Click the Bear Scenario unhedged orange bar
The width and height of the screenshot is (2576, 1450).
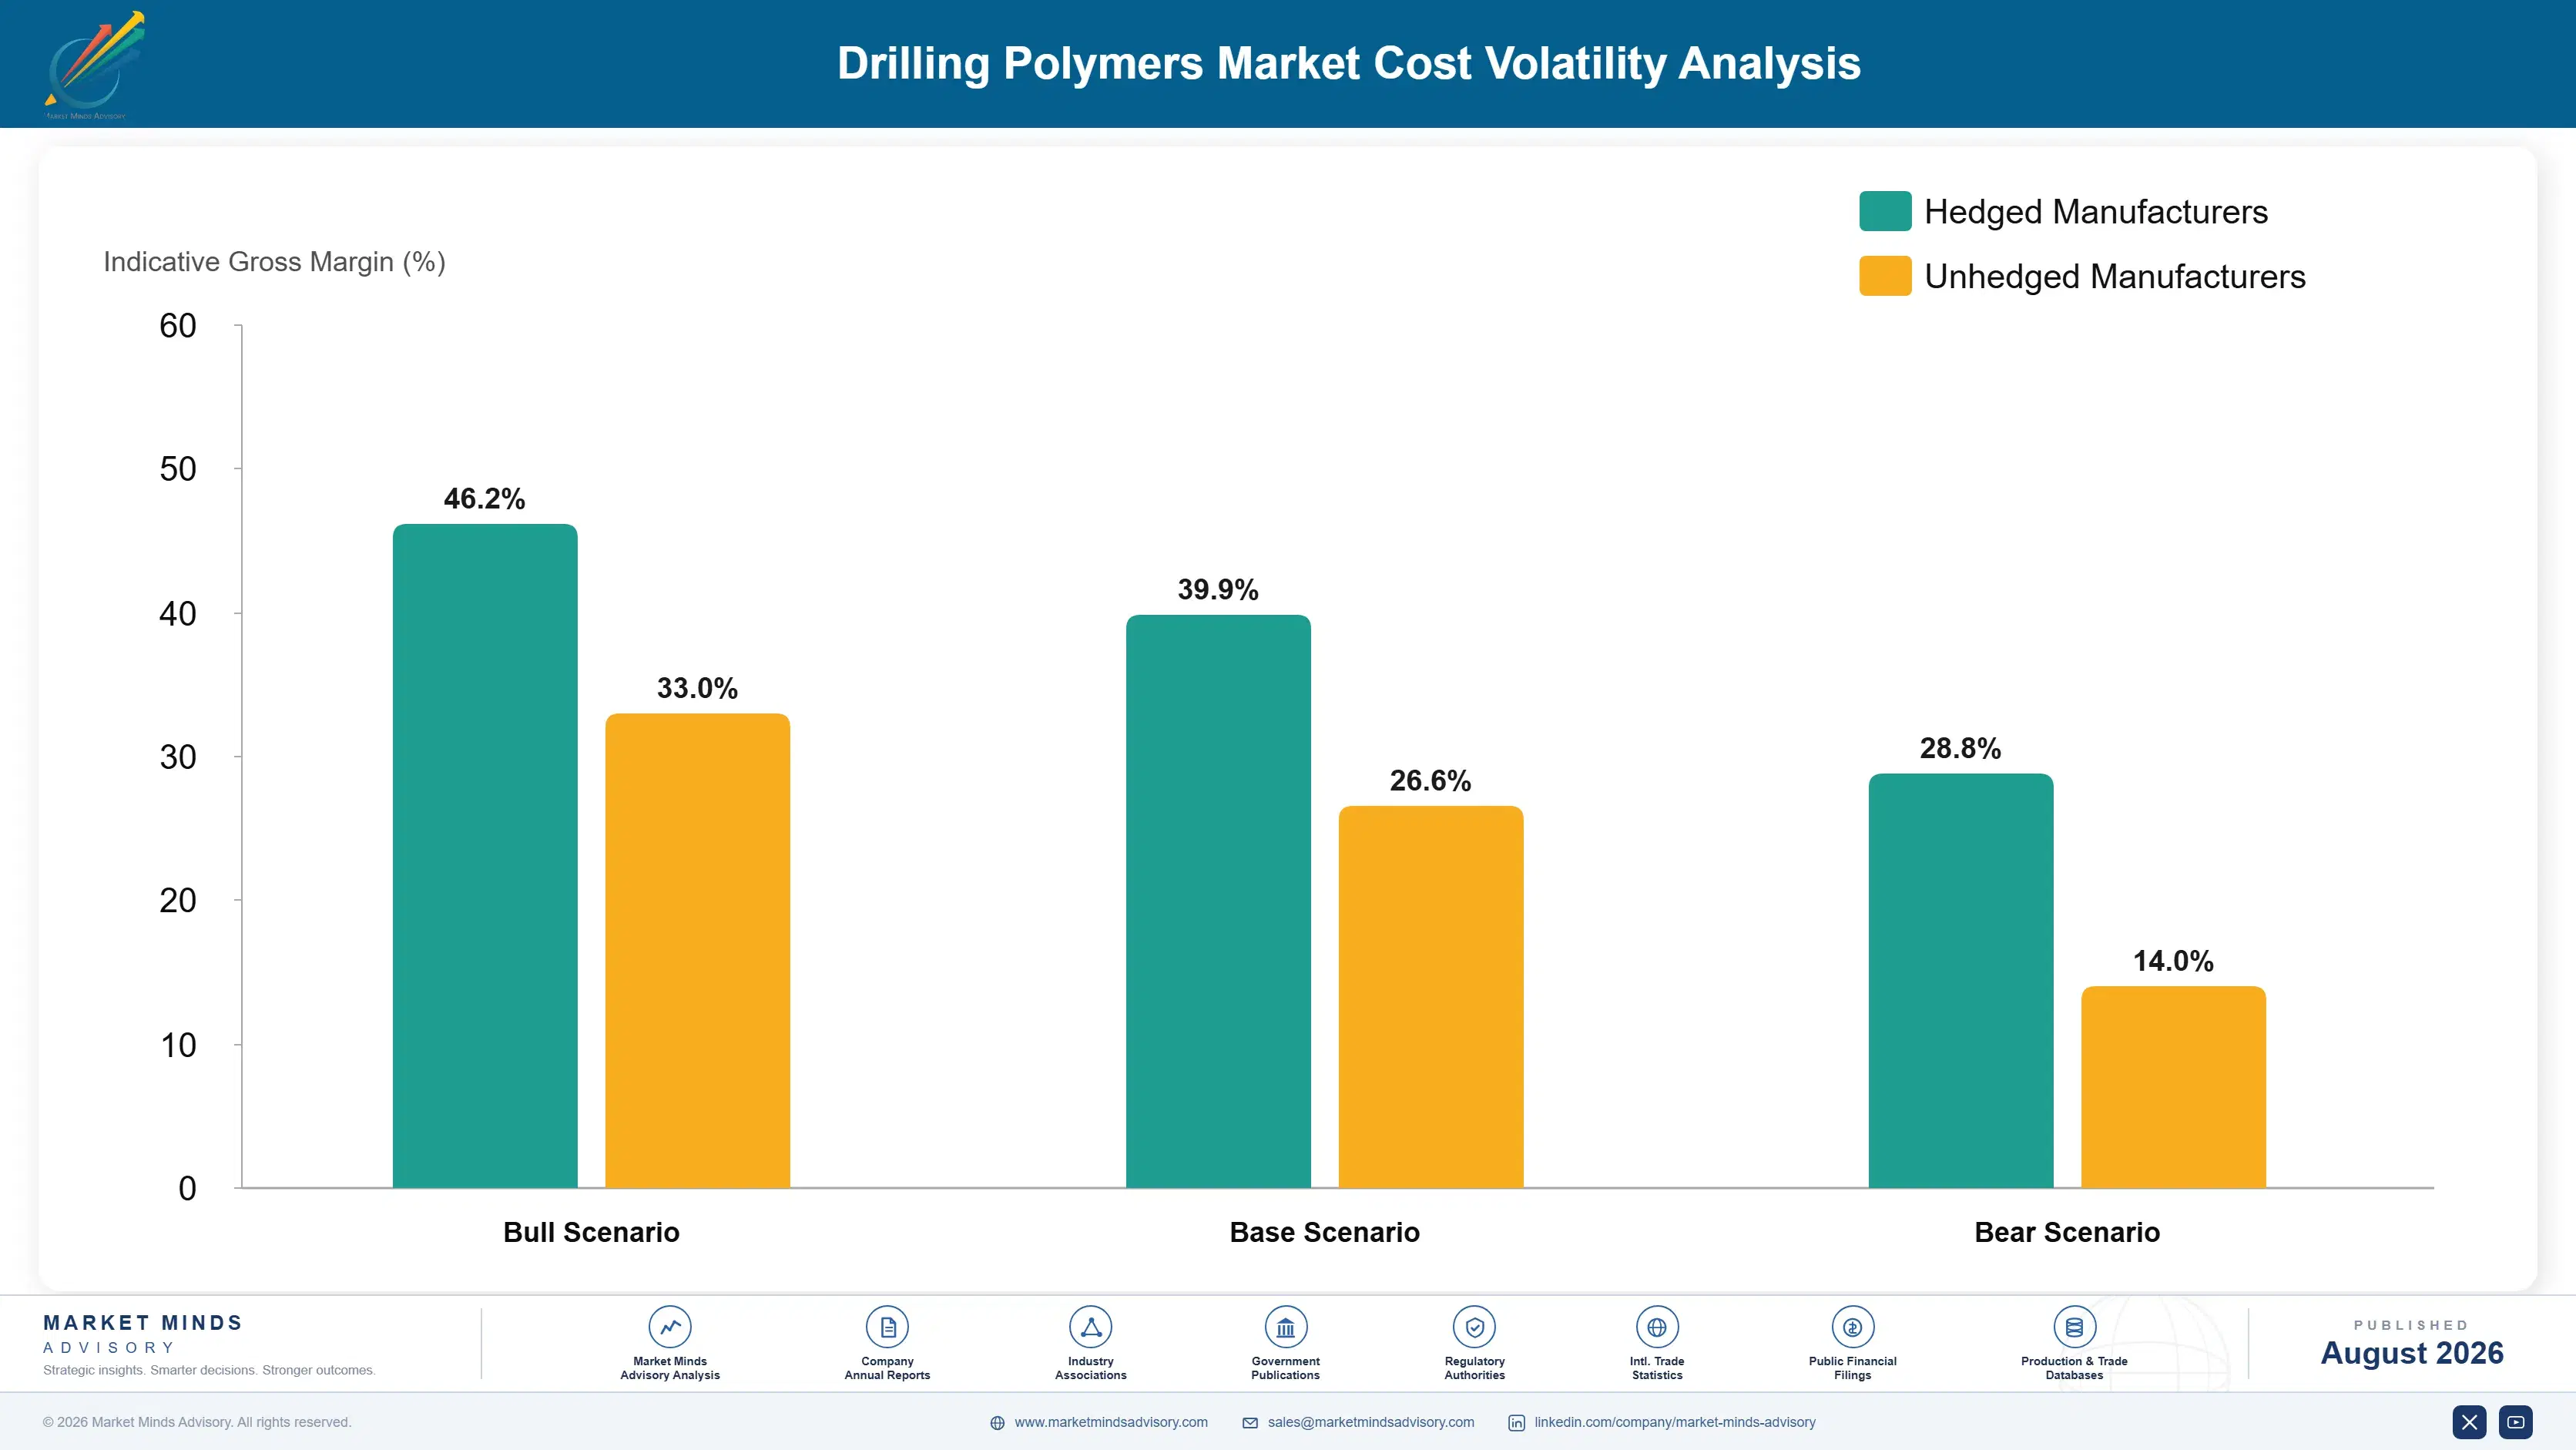click(x=2173, y=1087)
